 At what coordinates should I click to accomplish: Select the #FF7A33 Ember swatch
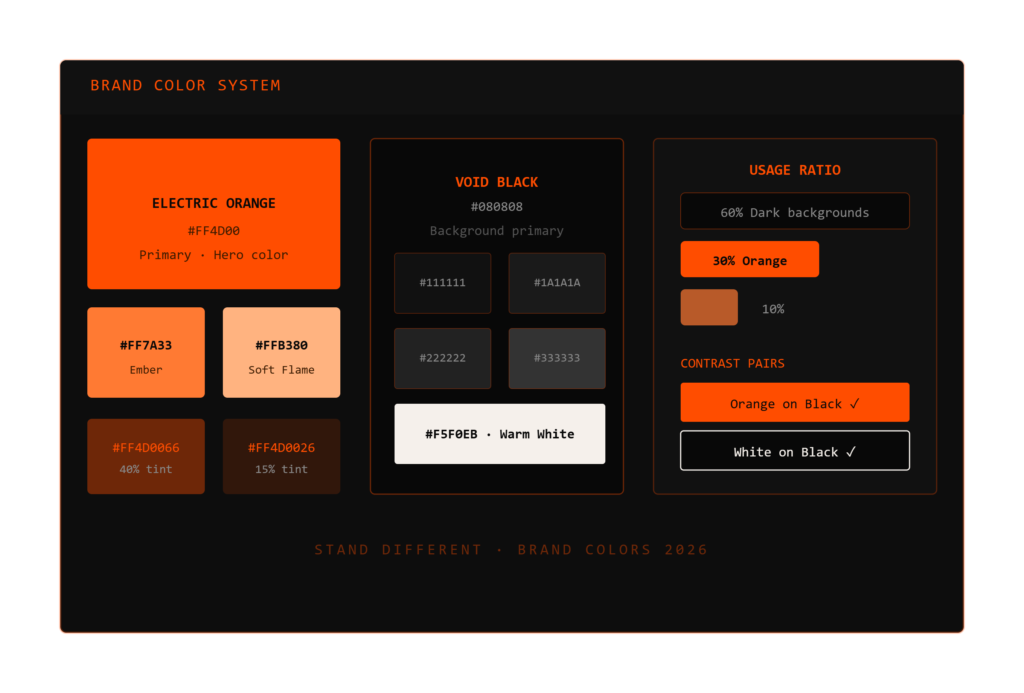[146, 353]
